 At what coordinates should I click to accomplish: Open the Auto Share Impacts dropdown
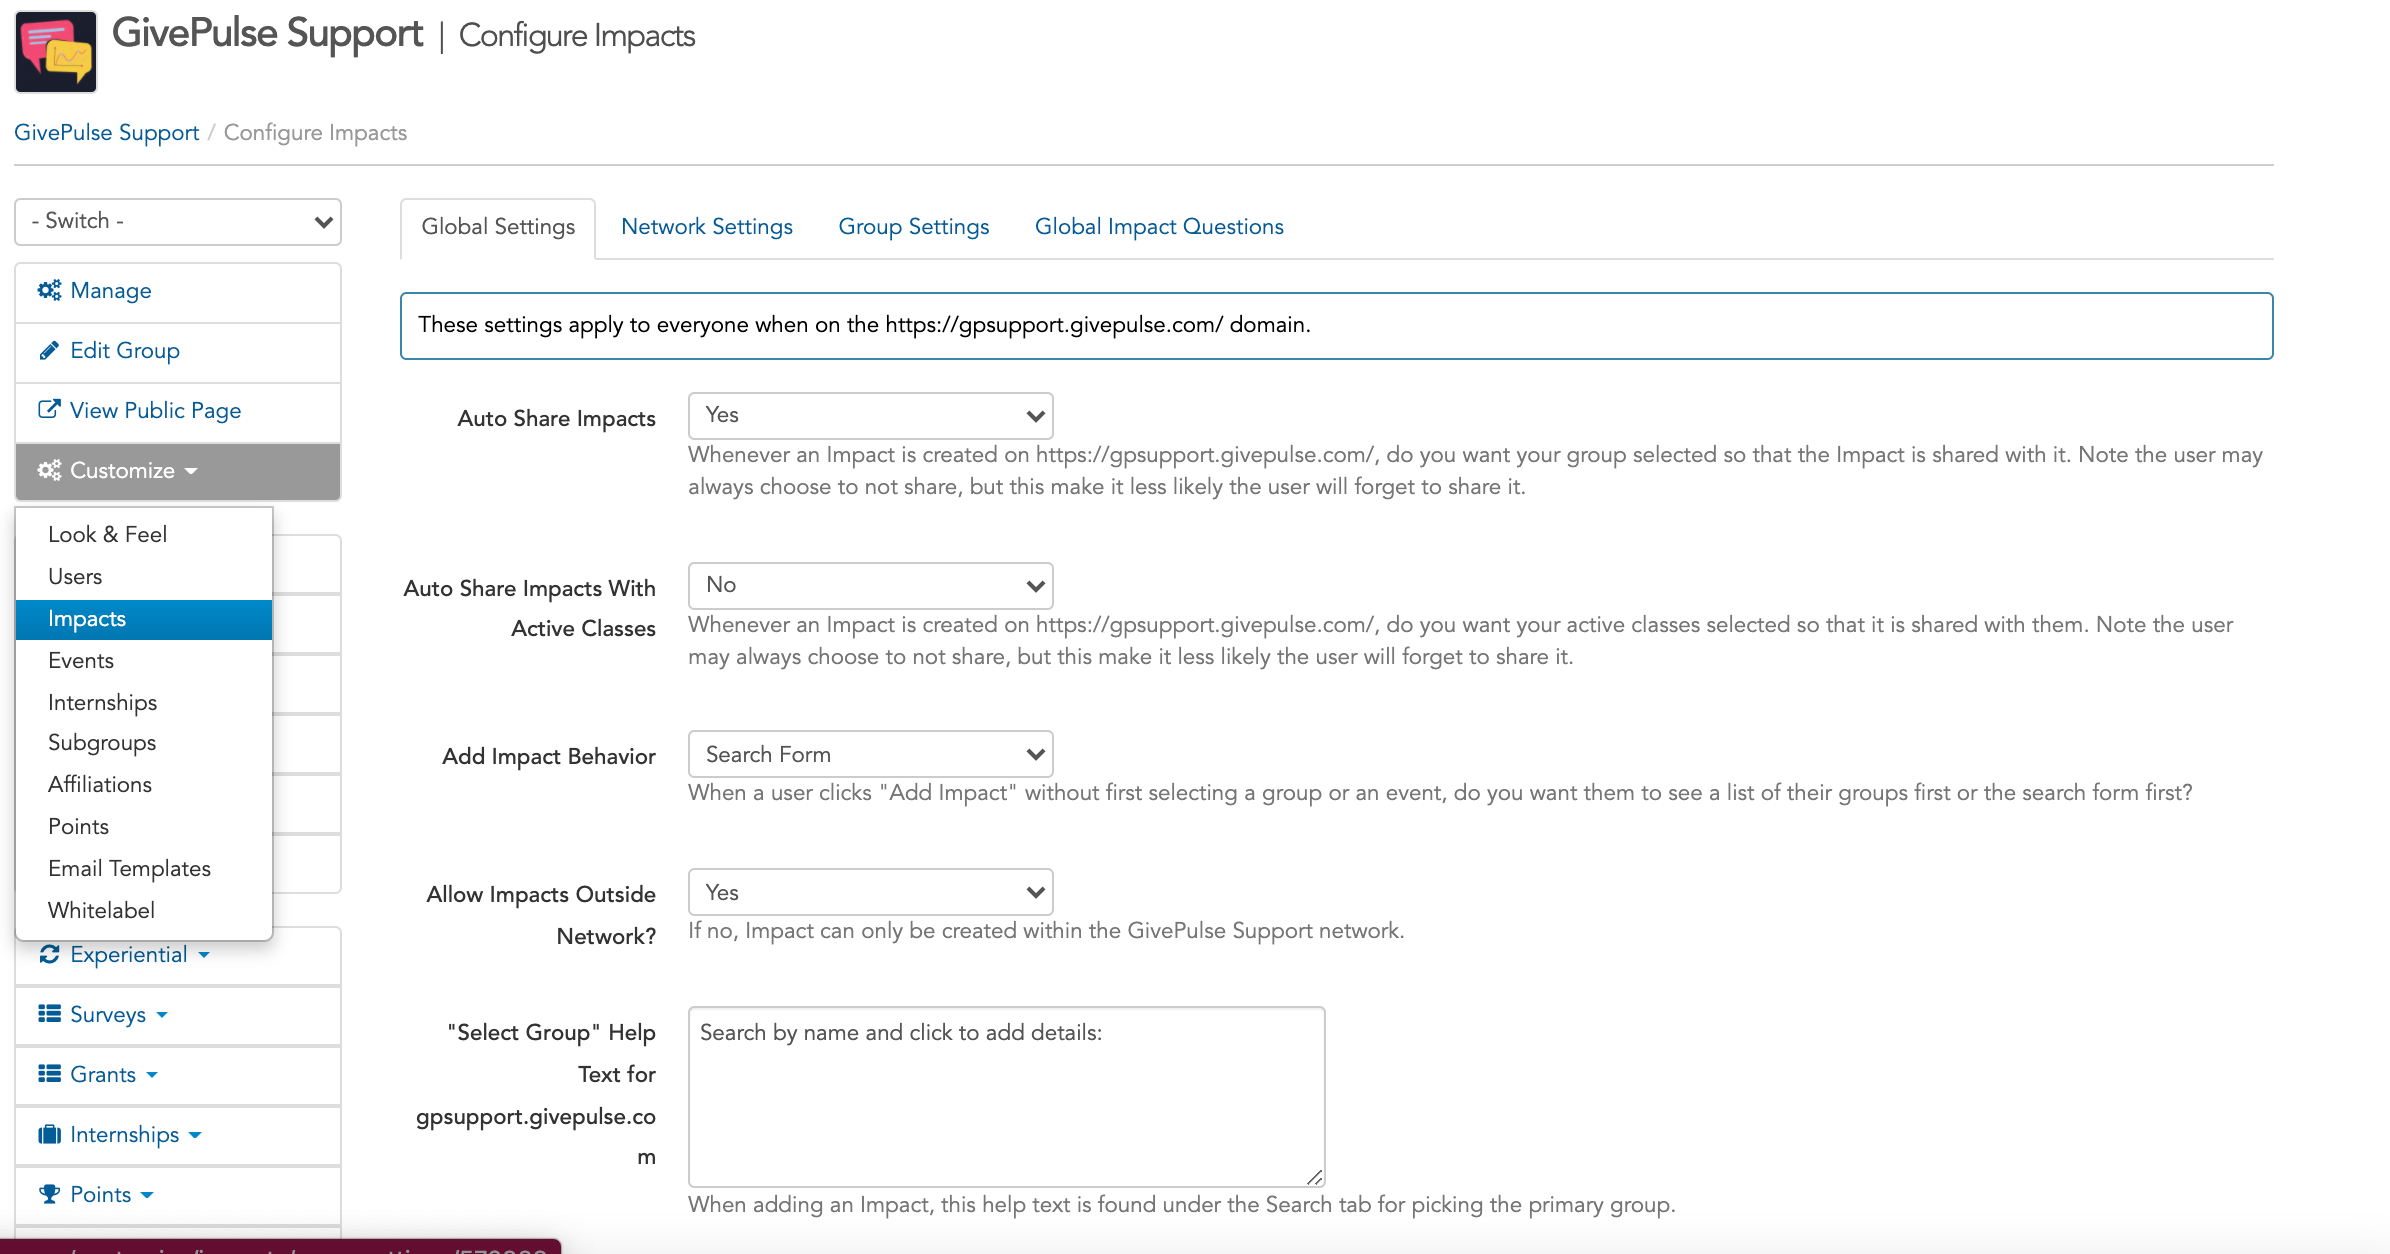[x=870, y=415]
